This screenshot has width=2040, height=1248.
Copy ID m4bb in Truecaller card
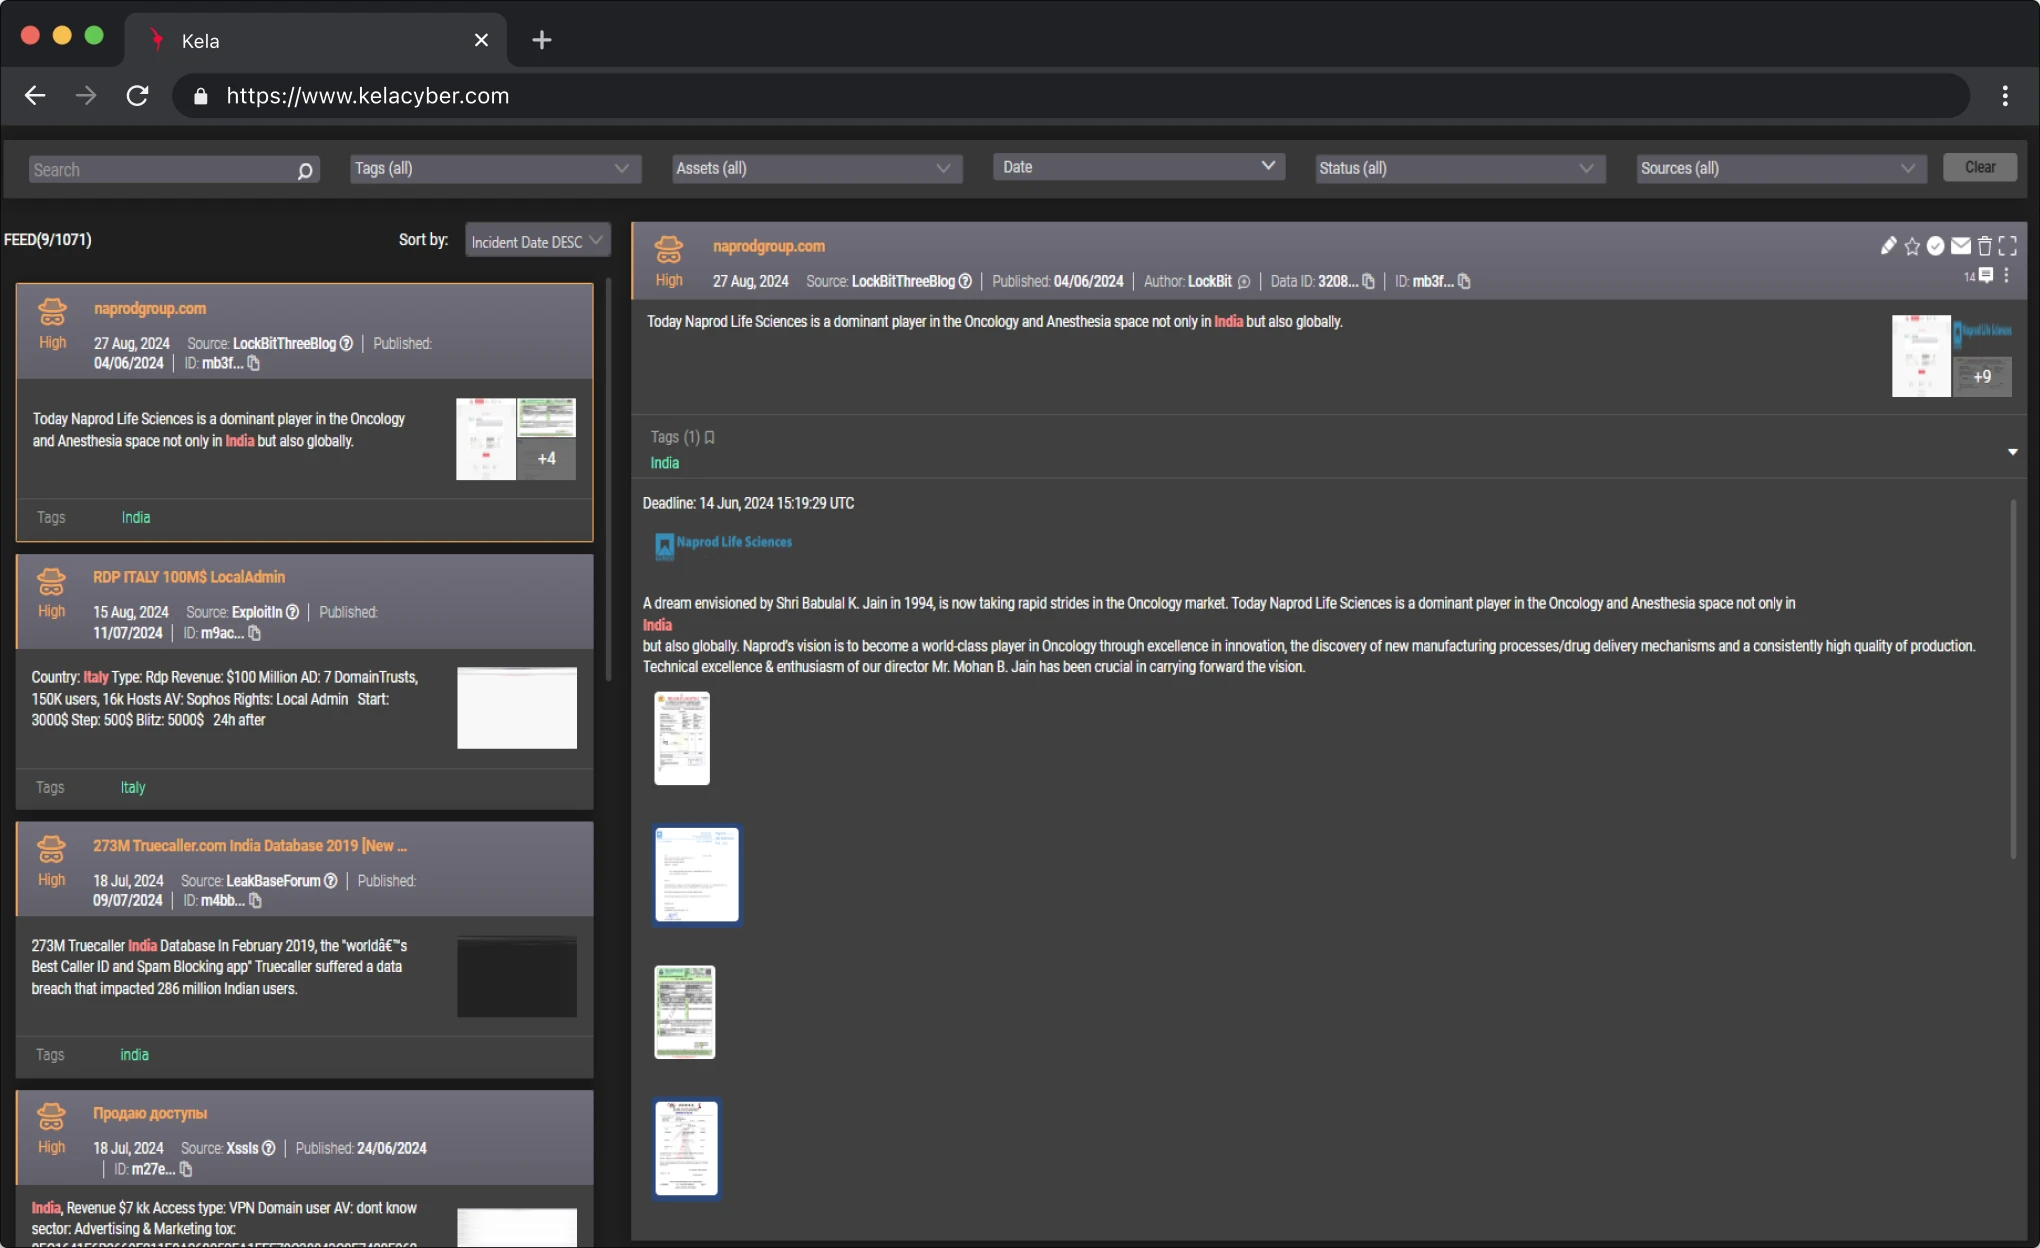(255, 901)
